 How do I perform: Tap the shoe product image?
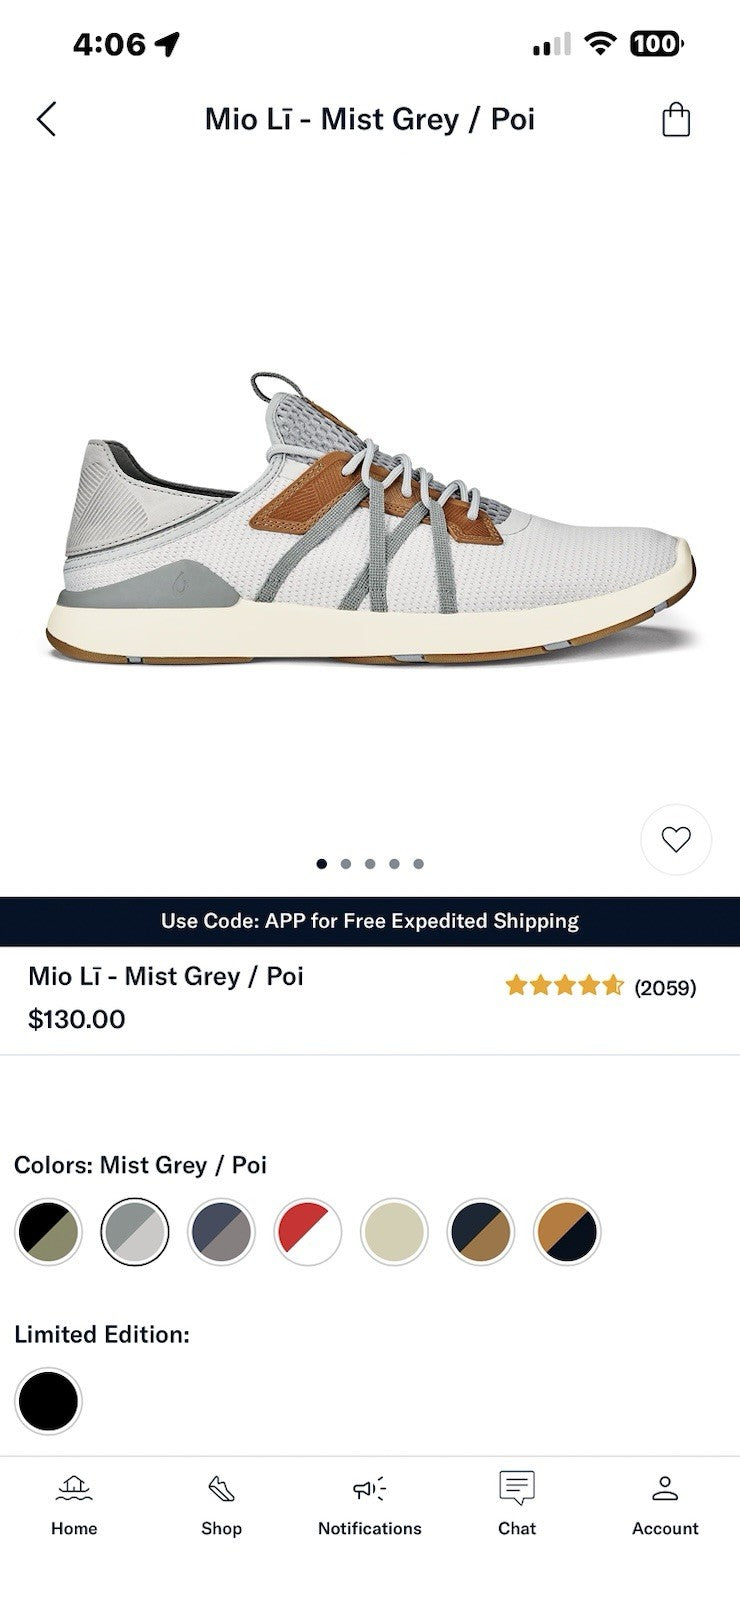370,520
